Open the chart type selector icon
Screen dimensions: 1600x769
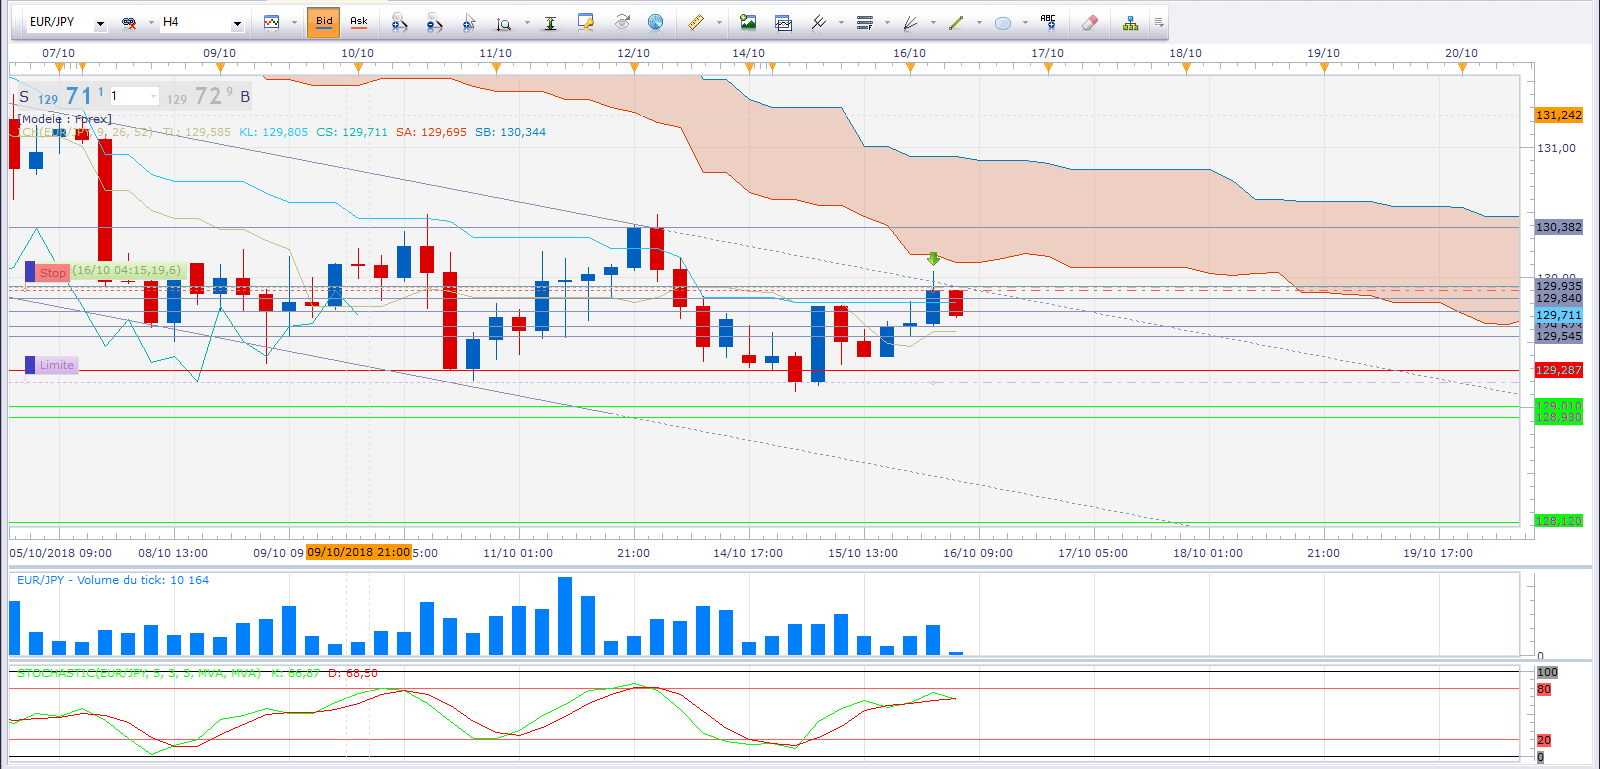pyautogui.click(x=271, y=22)
